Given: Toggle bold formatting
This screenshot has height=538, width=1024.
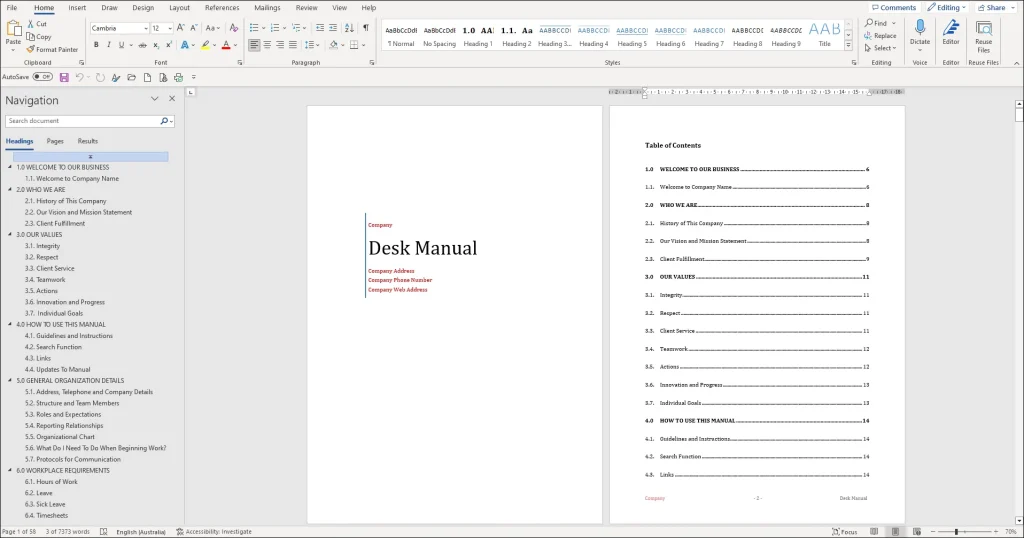Looking at the screenshot, I should click(96, 45).
